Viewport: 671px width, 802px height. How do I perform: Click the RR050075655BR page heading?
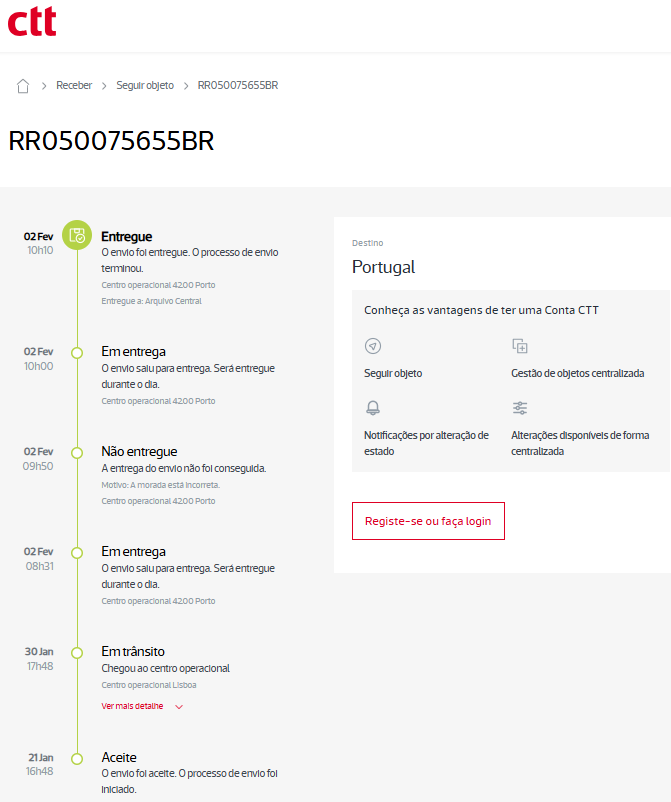click(111, 141)
